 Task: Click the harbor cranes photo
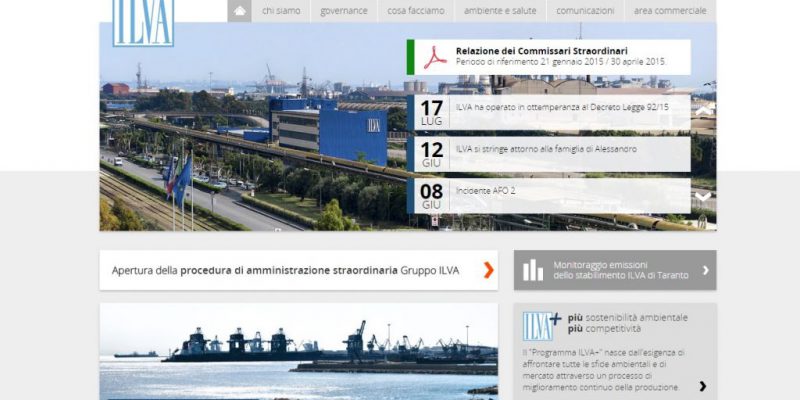coord(298,352)
